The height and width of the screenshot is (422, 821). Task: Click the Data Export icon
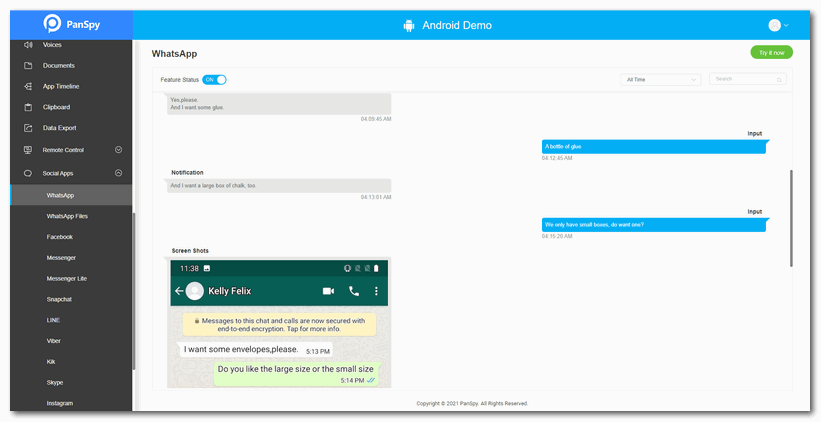tap(28, 128)
